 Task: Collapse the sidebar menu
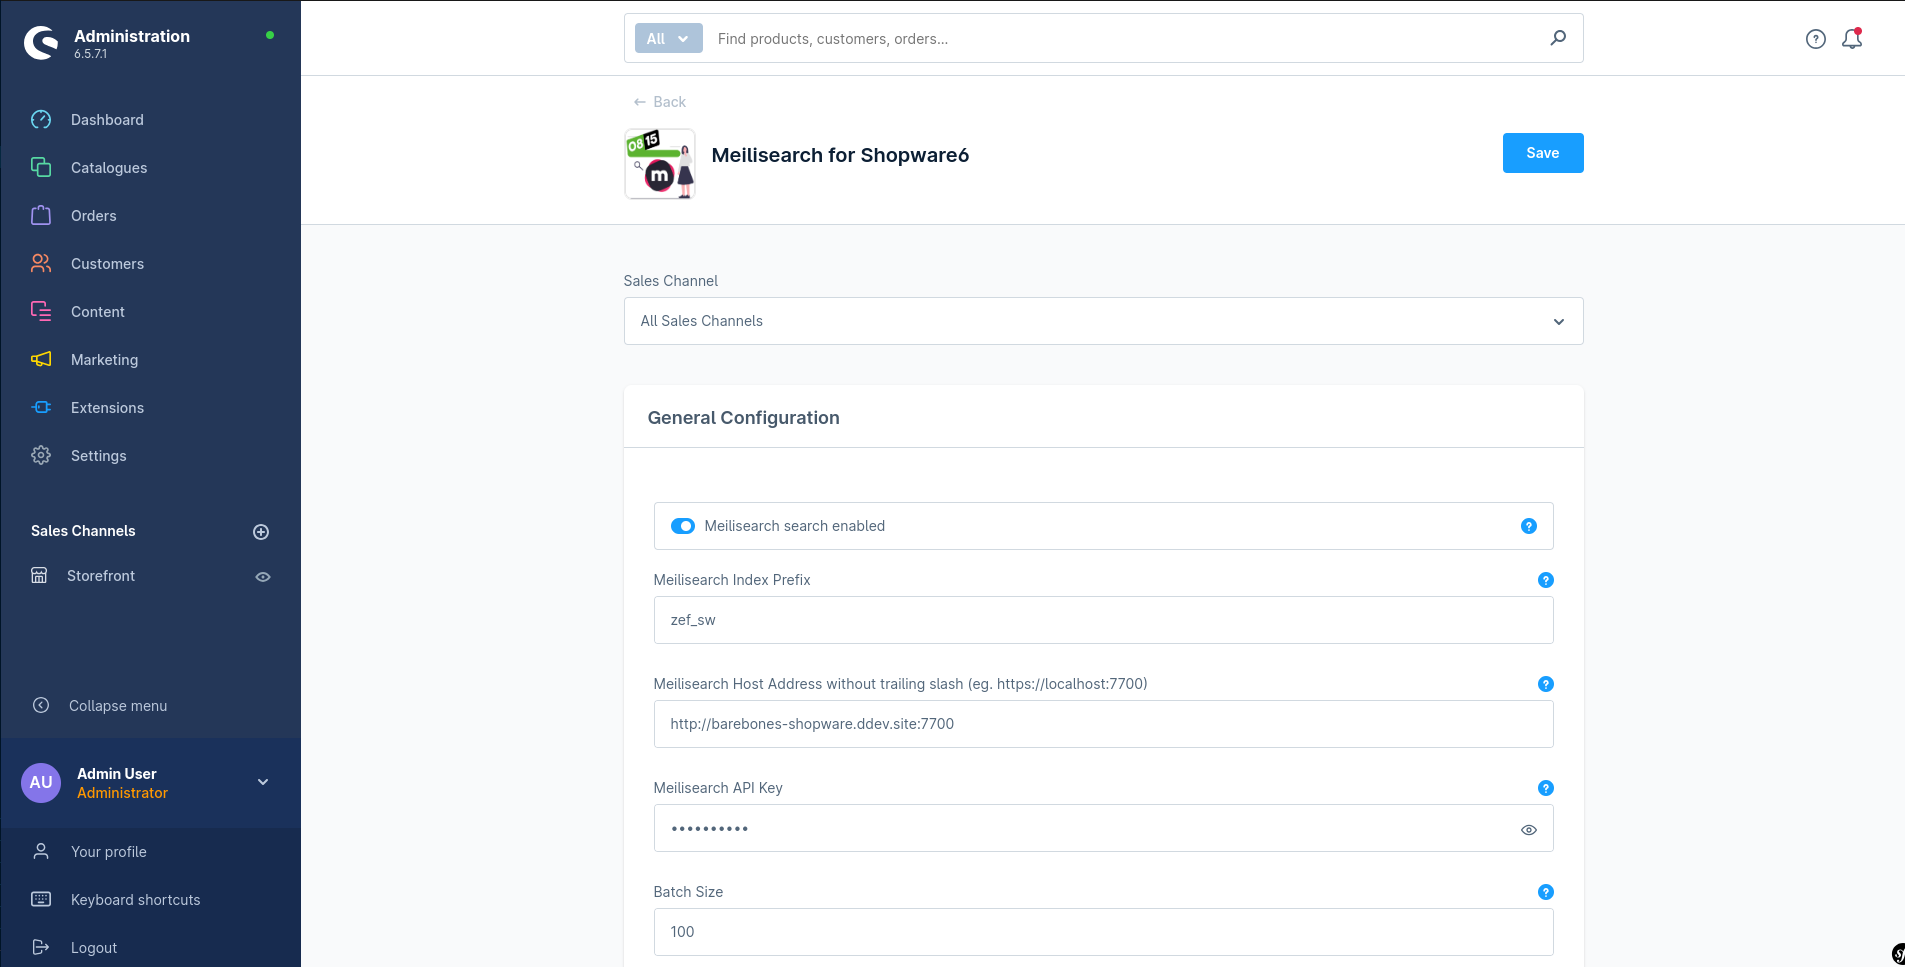click(118, 706)
